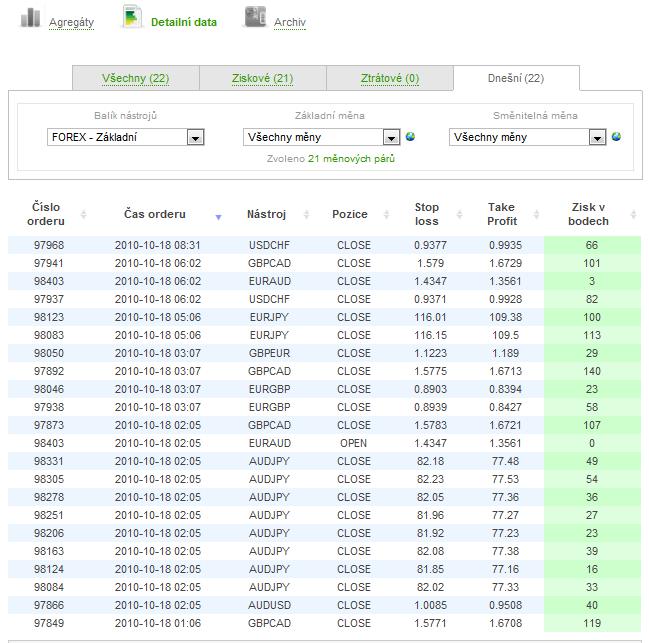Image resolution: width=649 pixels, height=643 pixels.
Task: Click take profit value 0.9935
Action: click(505, 245)
